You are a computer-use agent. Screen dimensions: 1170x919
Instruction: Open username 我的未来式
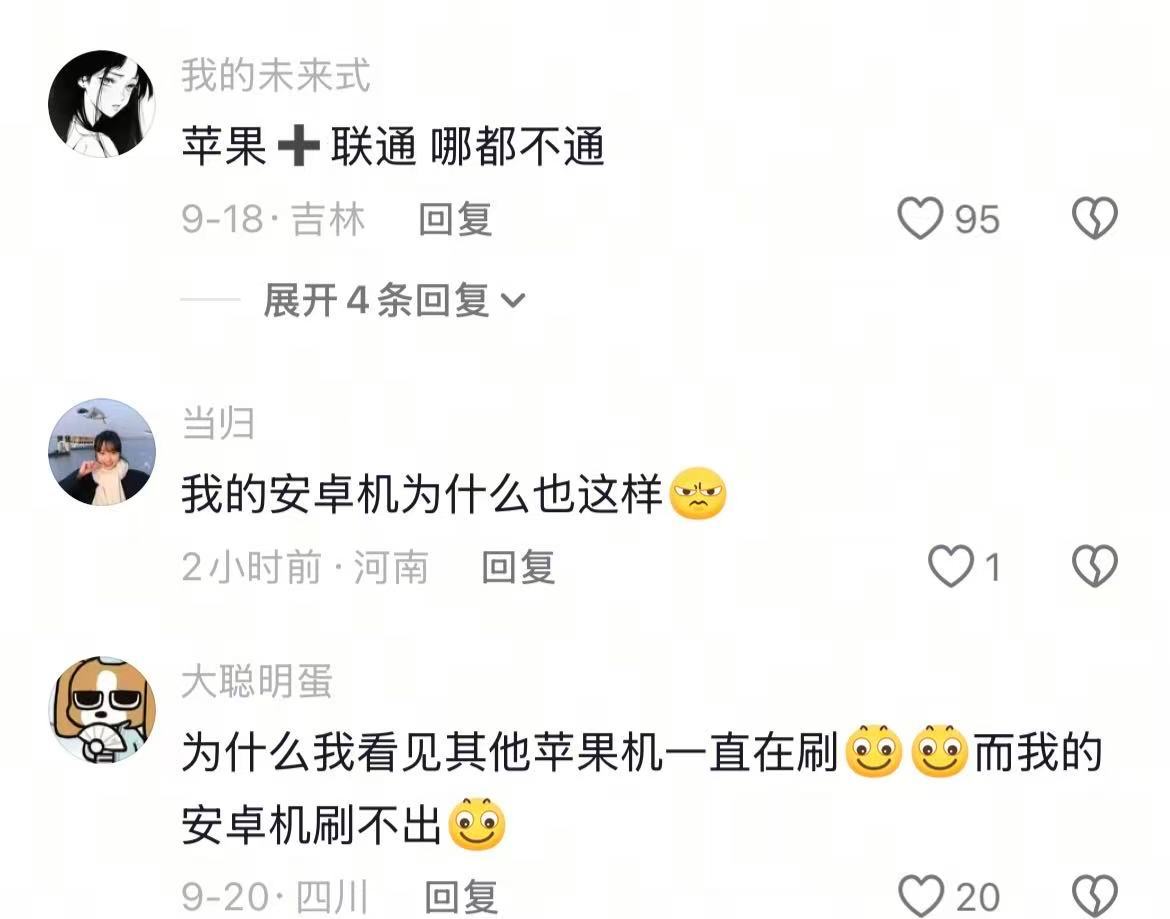point(275,75)
